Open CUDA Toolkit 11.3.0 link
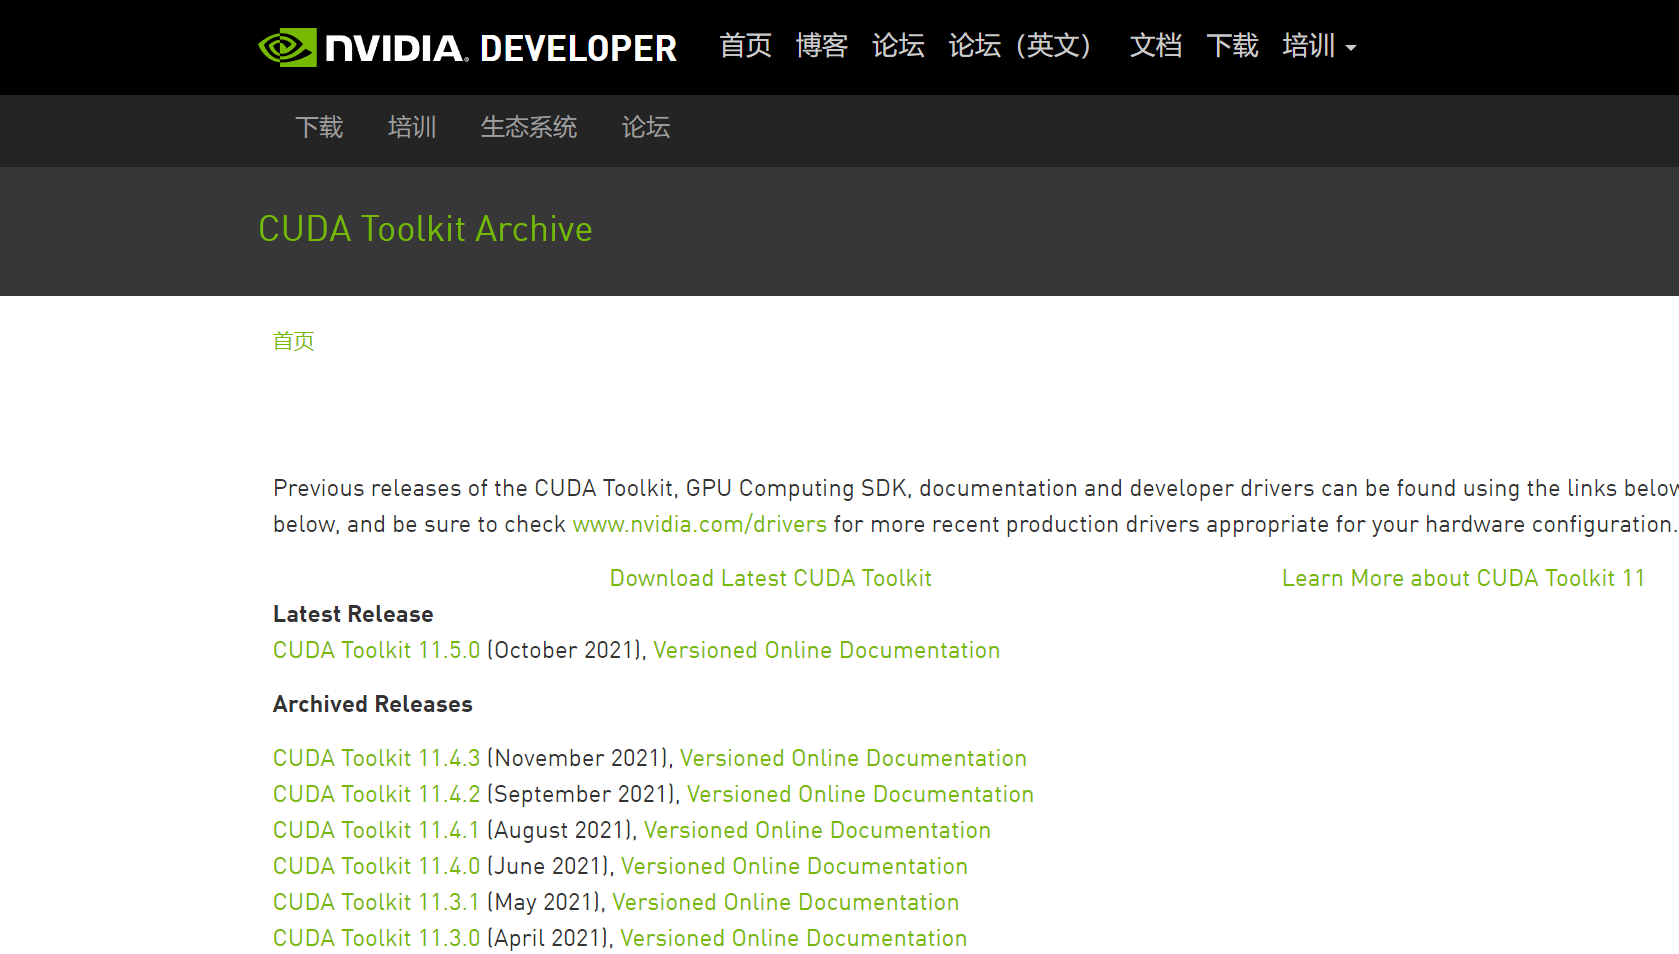The image size is (1679, 954). pos(376,938)
